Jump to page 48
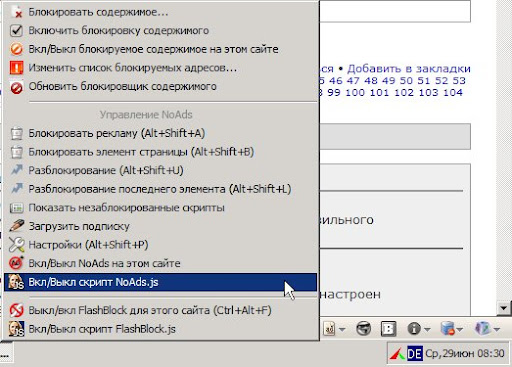The height and width of the screenshot is (367, 512). 371,81
